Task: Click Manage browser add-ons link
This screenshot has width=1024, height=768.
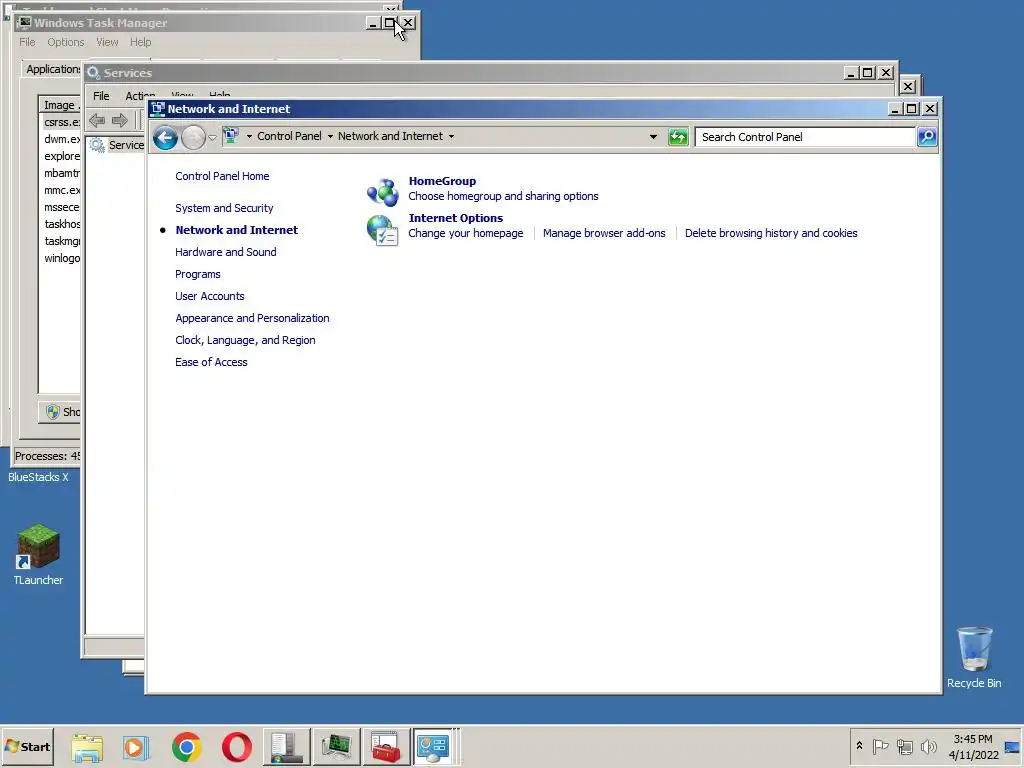Action: pyautogui.click(x=604, y=233)
